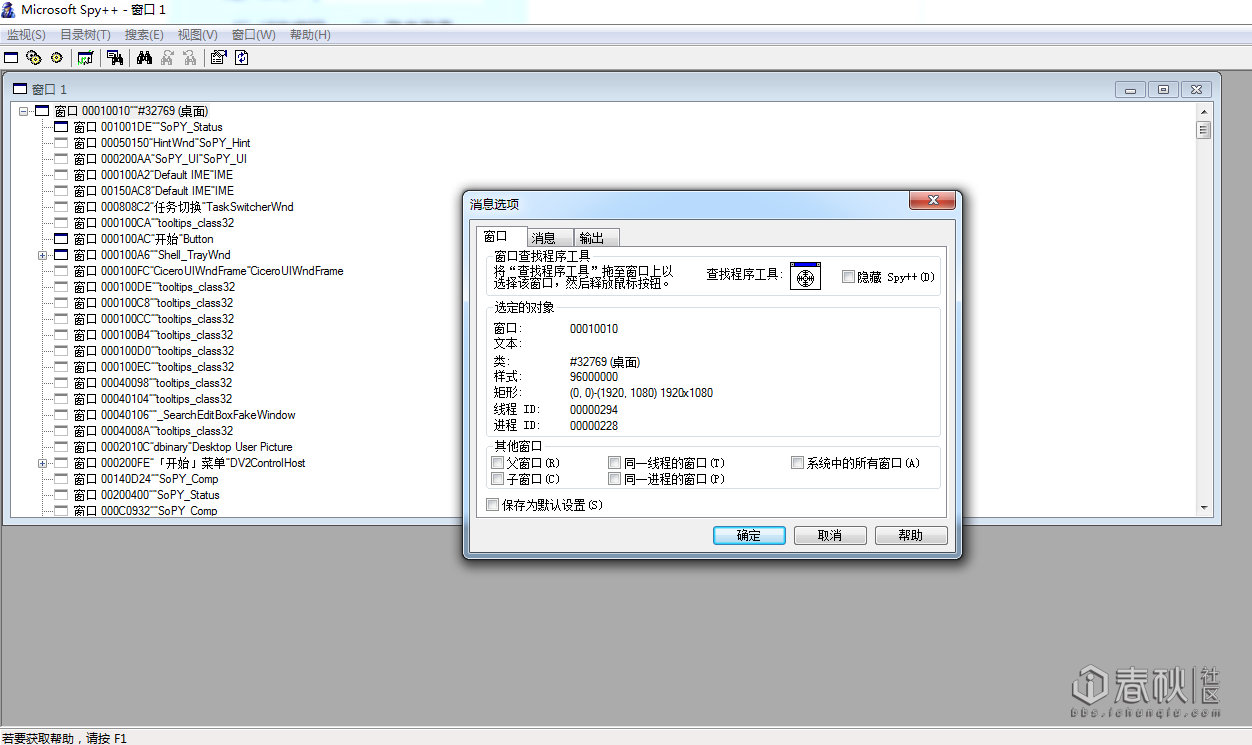The width and height of the screenshot is (1252, 745).
Task: Restore the 窗口 1 child window
Action: (x=1163, y=89)
